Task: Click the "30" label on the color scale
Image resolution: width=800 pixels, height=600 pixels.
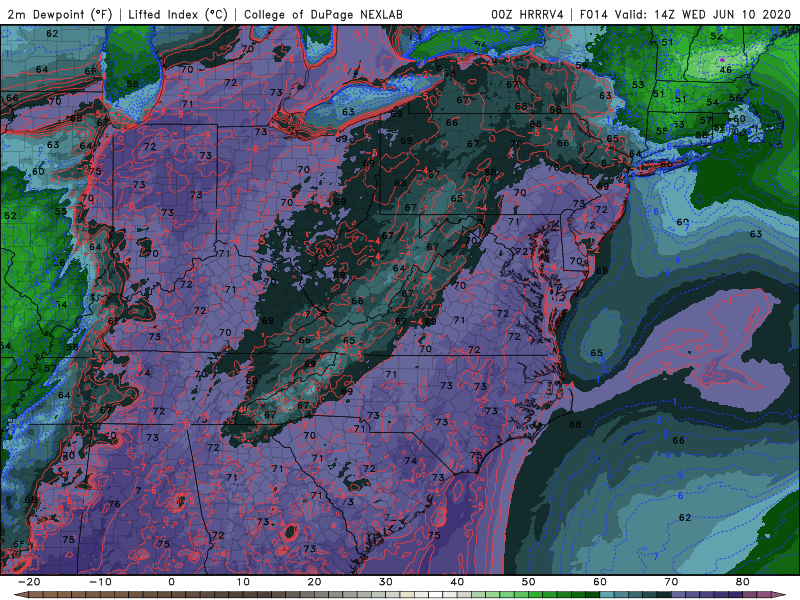Action: click(386, 582)
